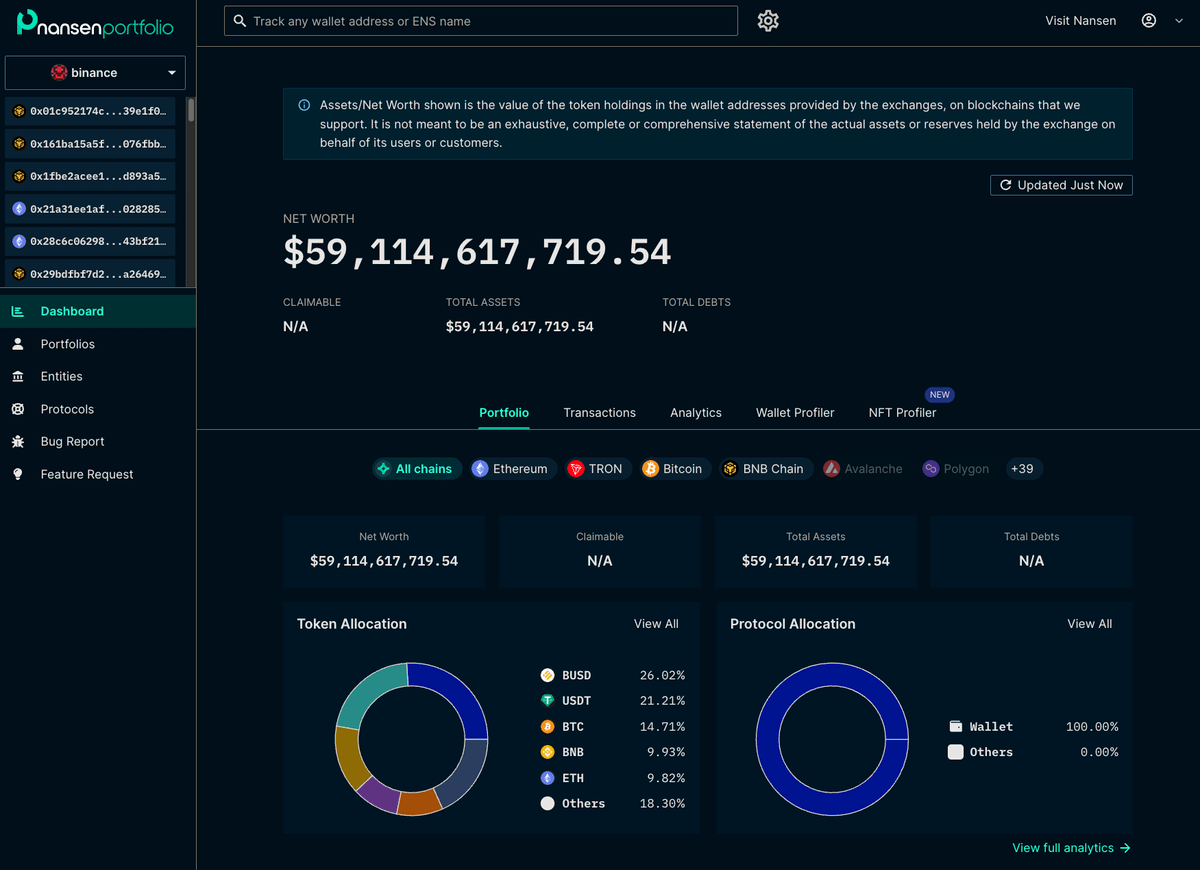Screen dimensions: 1200x870
Task: Switch to the Transactions tab
Action: pyautogui.click(x=599, y=413)
